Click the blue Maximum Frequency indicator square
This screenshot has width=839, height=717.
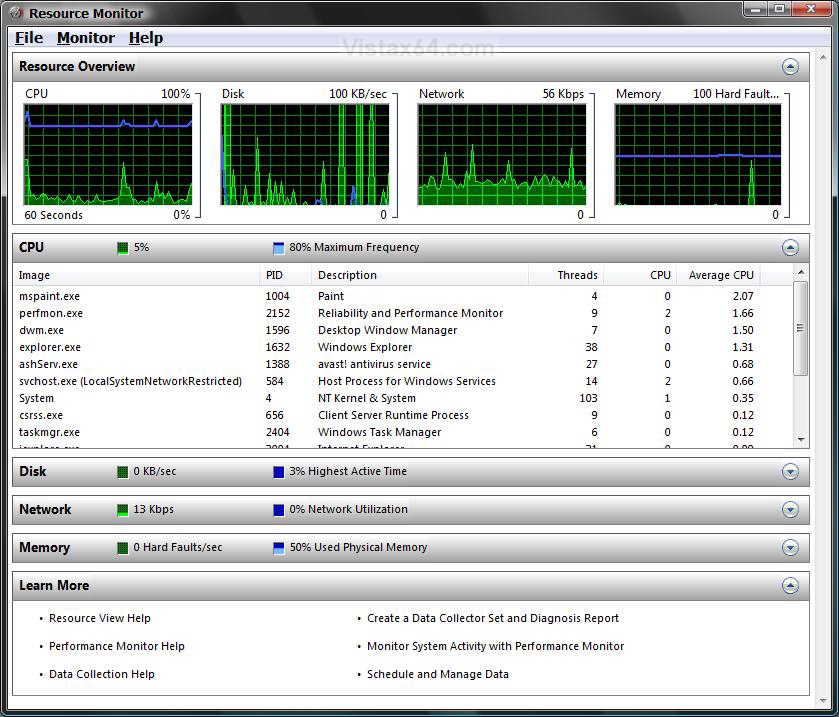click(278, 248)
